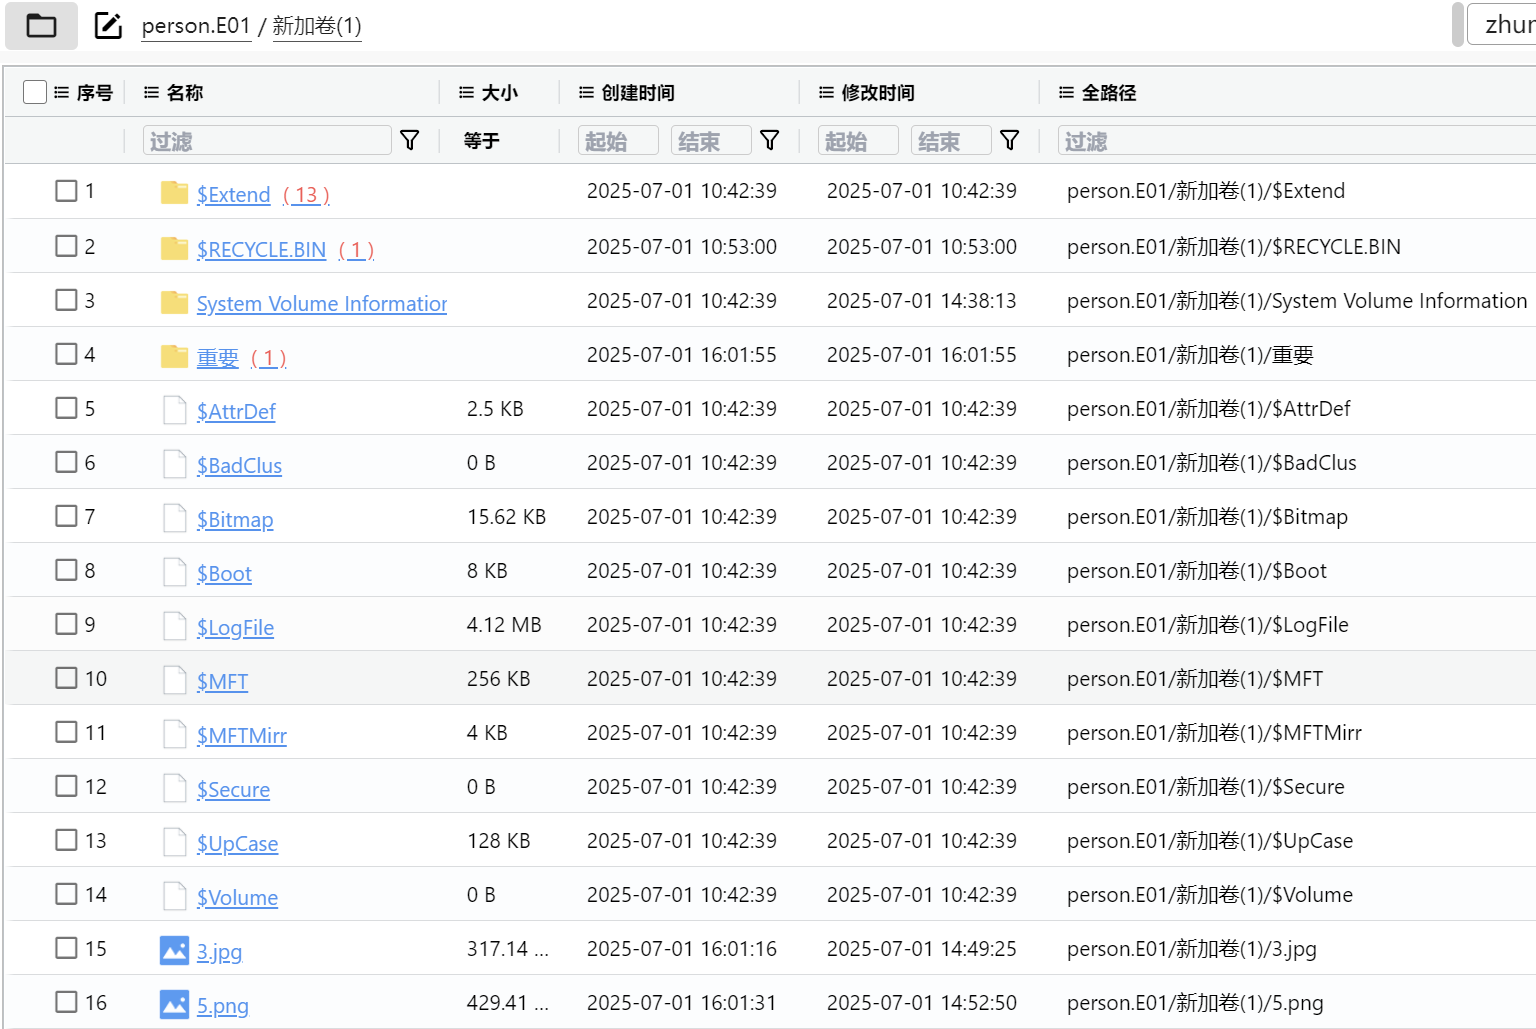Click the name filter input field
The image size is (1536, 1029).
tap(267, 141)
